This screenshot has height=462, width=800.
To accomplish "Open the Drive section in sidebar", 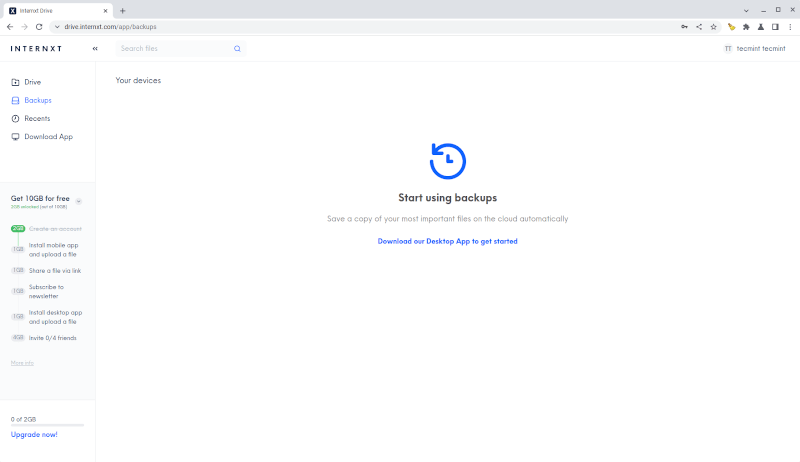I will click(x=33, y=82).
